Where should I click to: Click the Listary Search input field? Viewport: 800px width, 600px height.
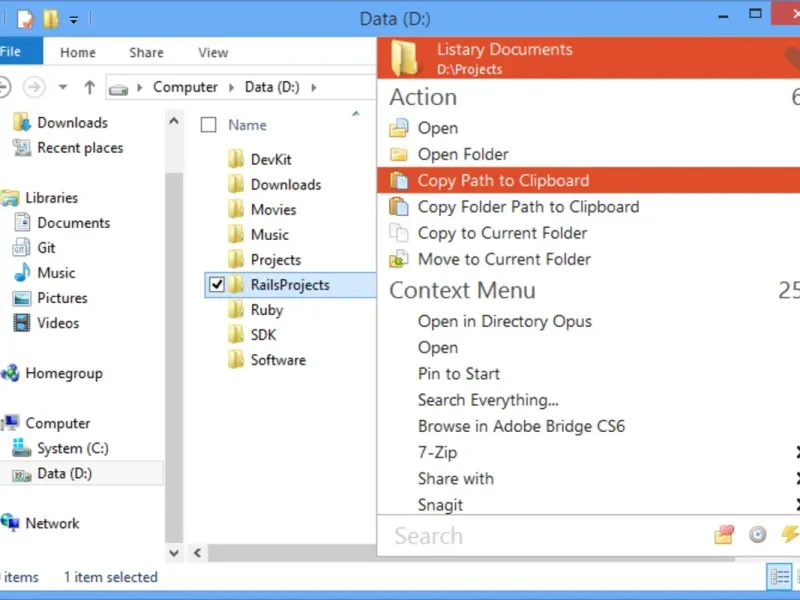pos(543,535)
